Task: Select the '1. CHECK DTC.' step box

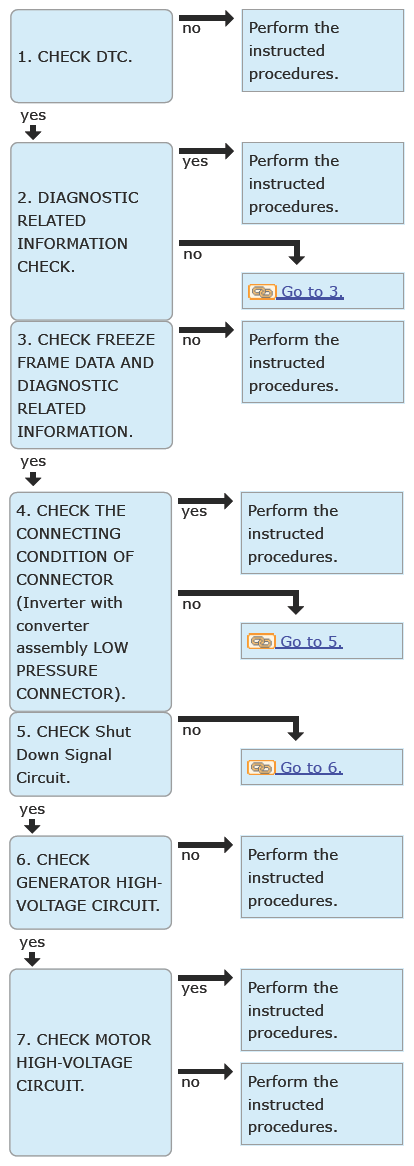Action: 91,56
